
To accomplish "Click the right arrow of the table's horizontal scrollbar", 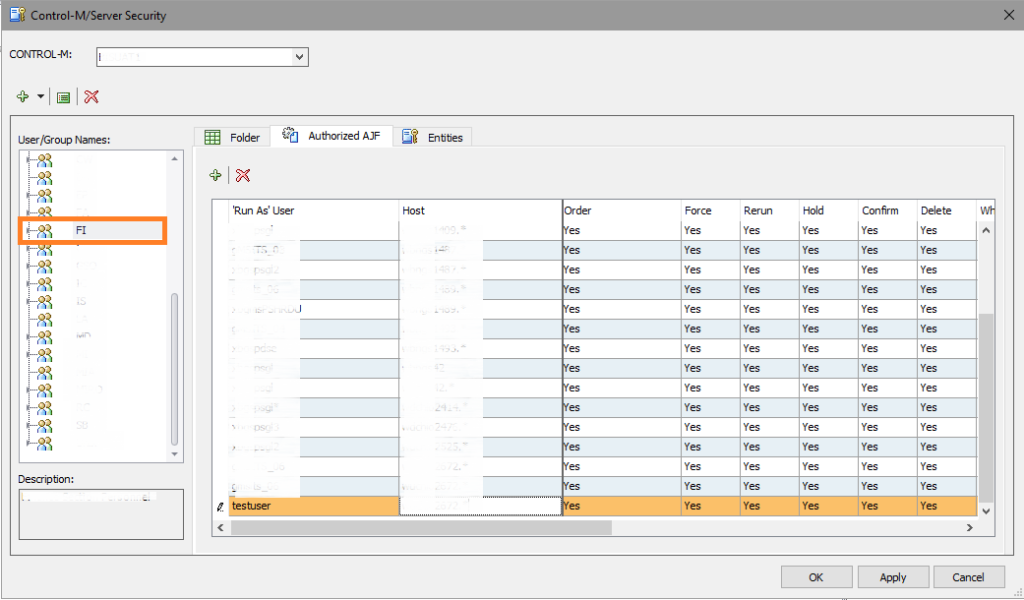I will (x=970, y=528).
